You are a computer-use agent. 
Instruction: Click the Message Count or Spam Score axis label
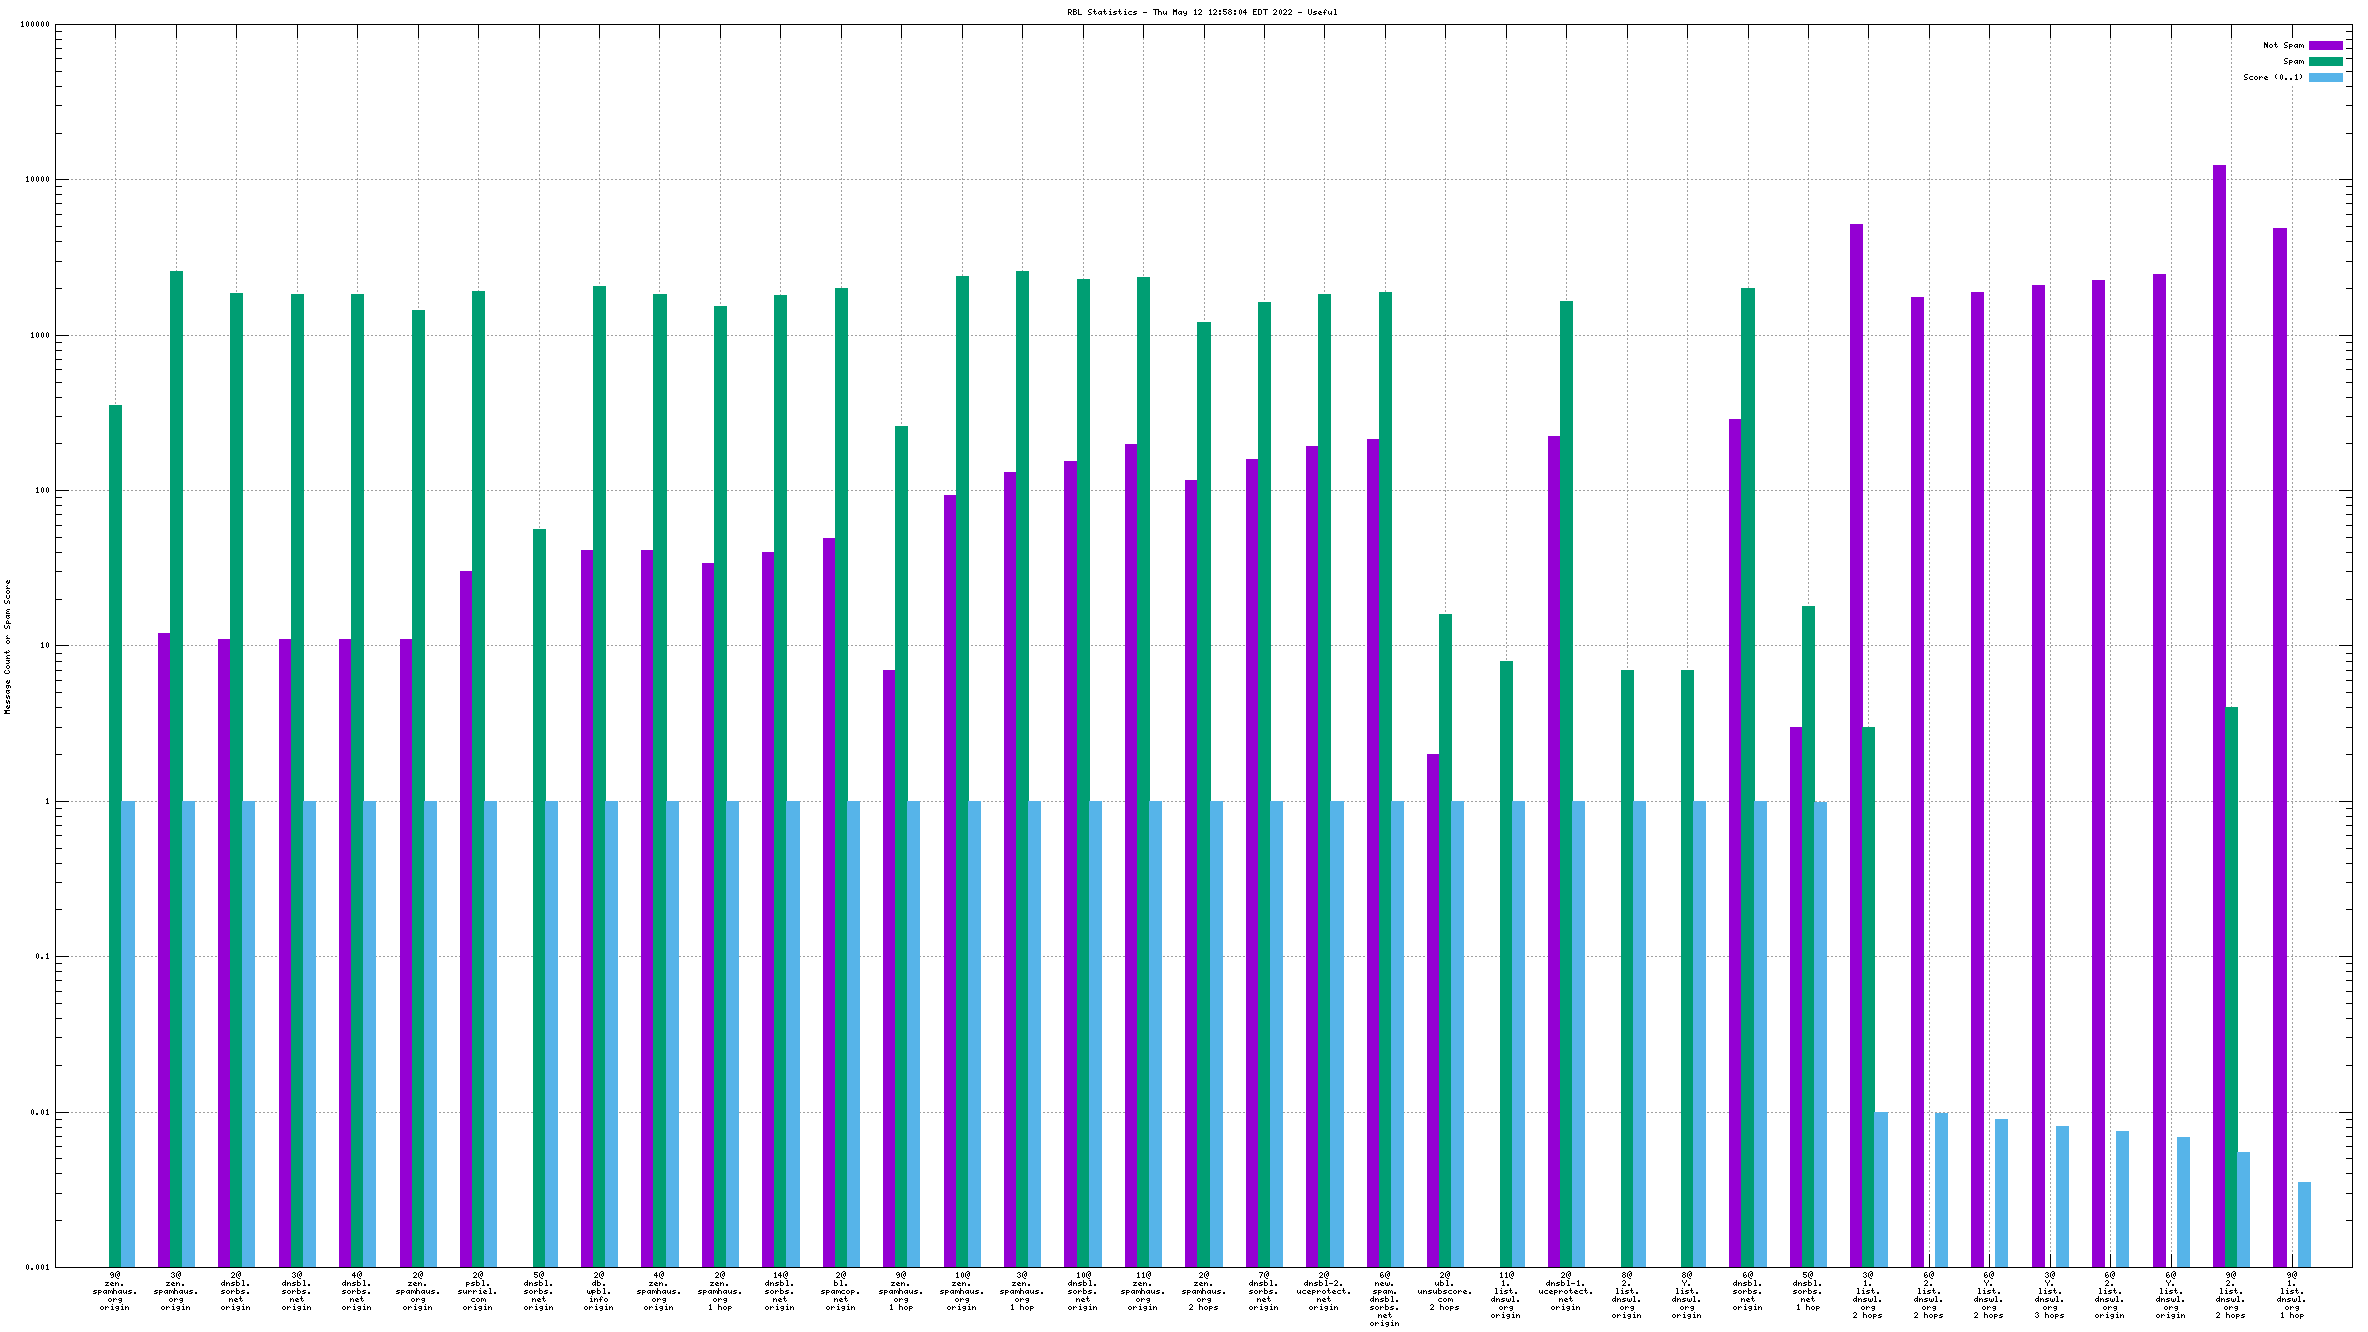coord(7,646)
